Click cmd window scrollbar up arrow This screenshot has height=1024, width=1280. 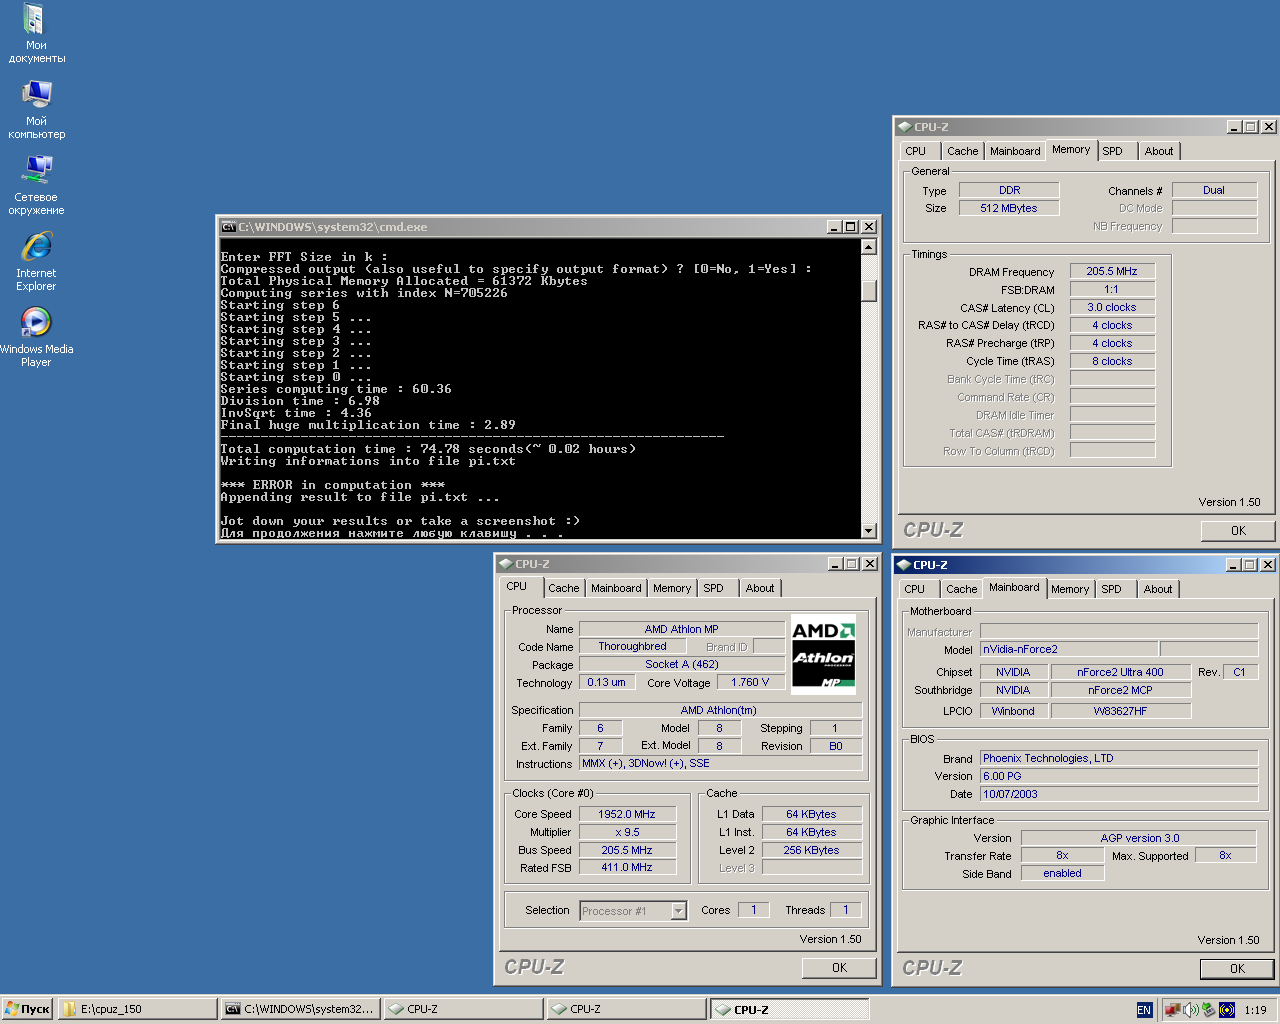tap(869, 247)
